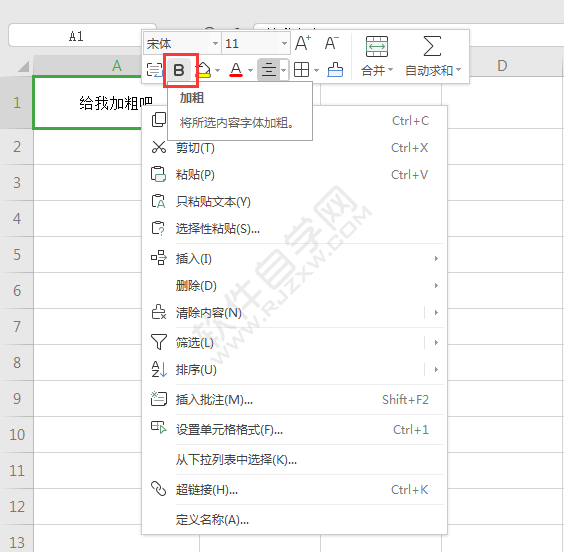Click the paste clipboard icon

point(158,174)
